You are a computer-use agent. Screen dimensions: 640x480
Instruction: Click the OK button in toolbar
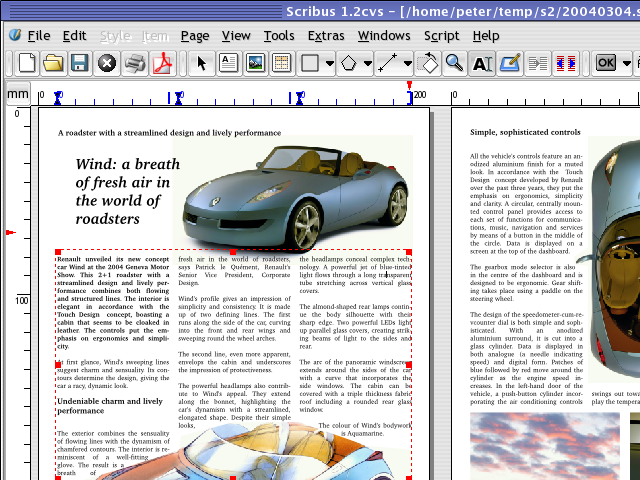tap(606, 63)
